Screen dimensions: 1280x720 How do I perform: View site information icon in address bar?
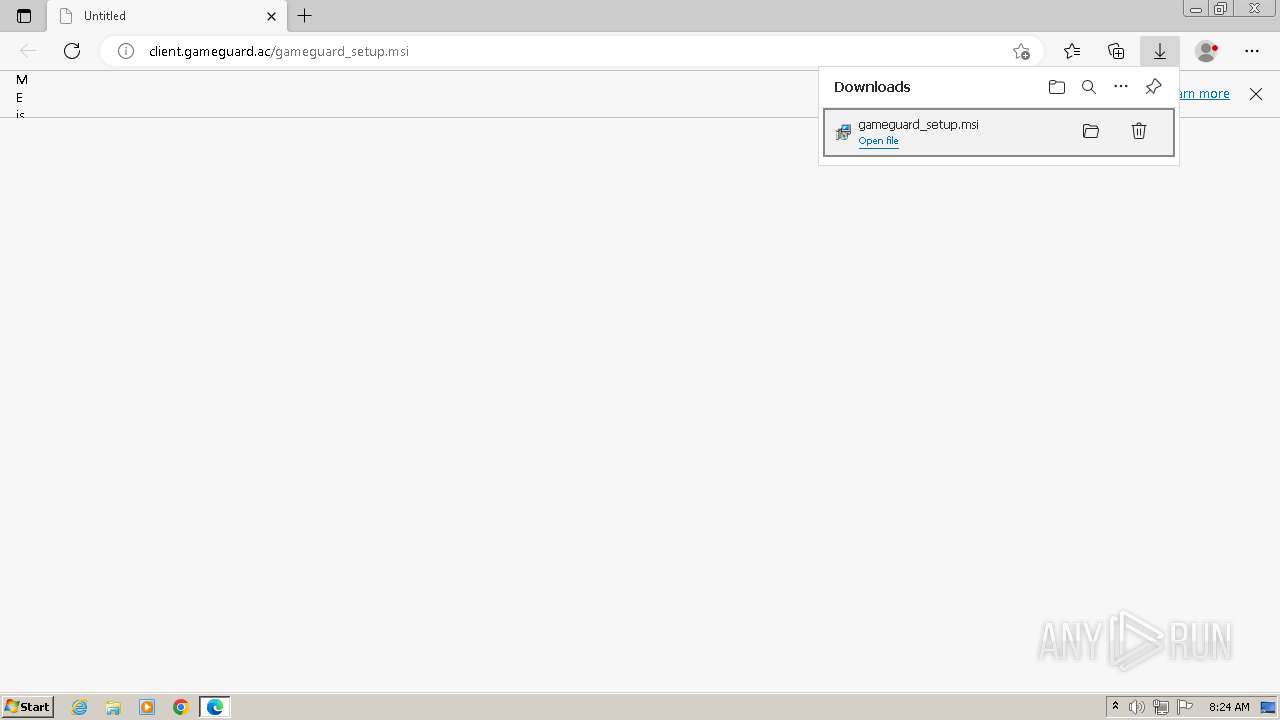126,51
